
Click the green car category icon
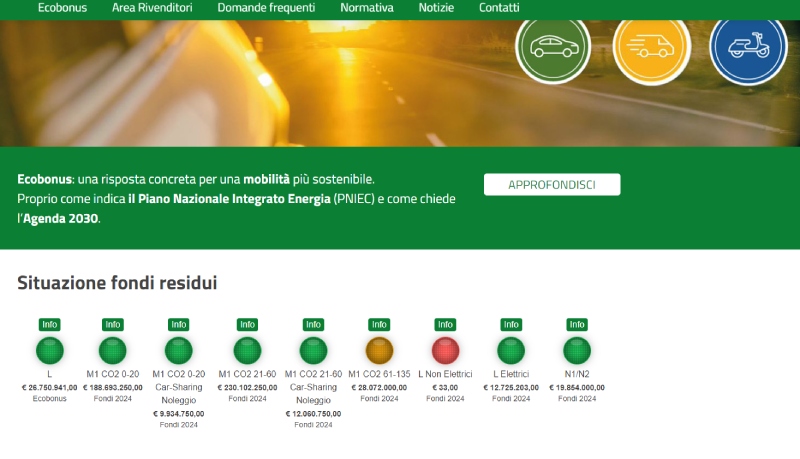(553, 47)
